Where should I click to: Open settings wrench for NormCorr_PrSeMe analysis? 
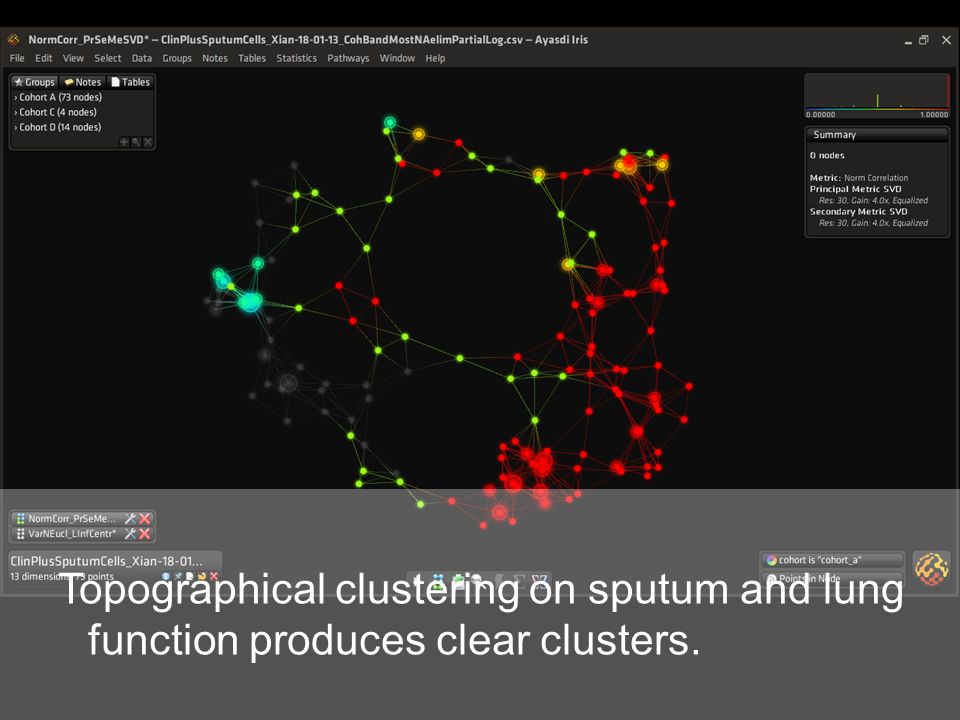click(x=130, y=519)
